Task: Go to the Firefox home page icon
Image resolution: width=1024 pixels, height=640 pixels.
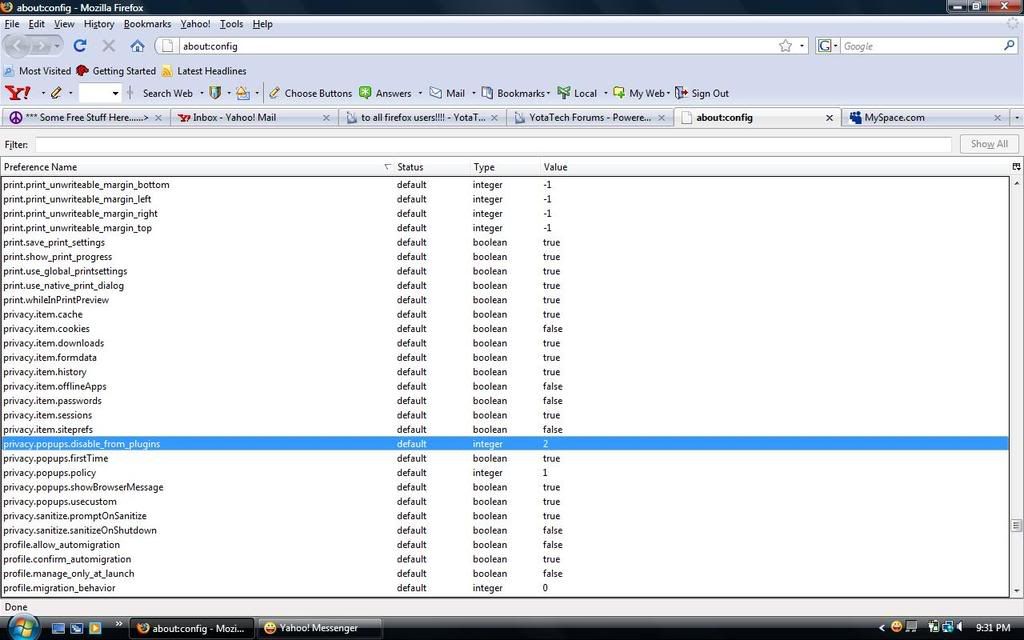Action: (x=137, y=46)
